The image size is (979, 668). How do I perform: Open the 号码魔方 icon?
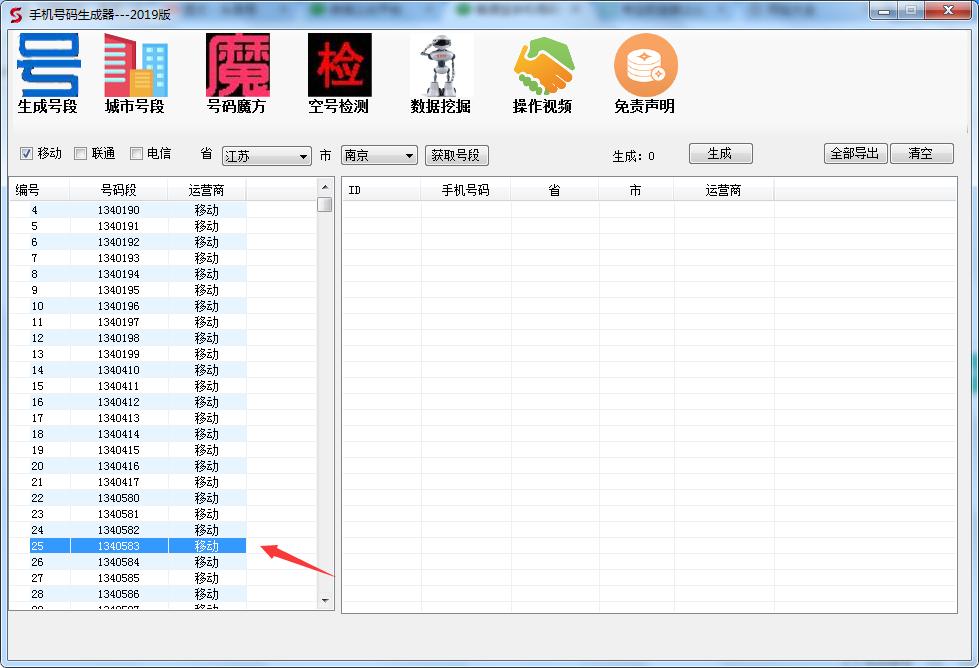point(237,74)
